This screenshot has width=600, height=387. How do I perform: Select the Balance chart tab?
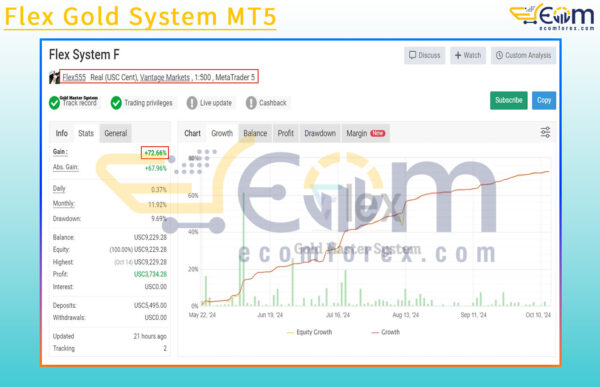tap(255, 133)
